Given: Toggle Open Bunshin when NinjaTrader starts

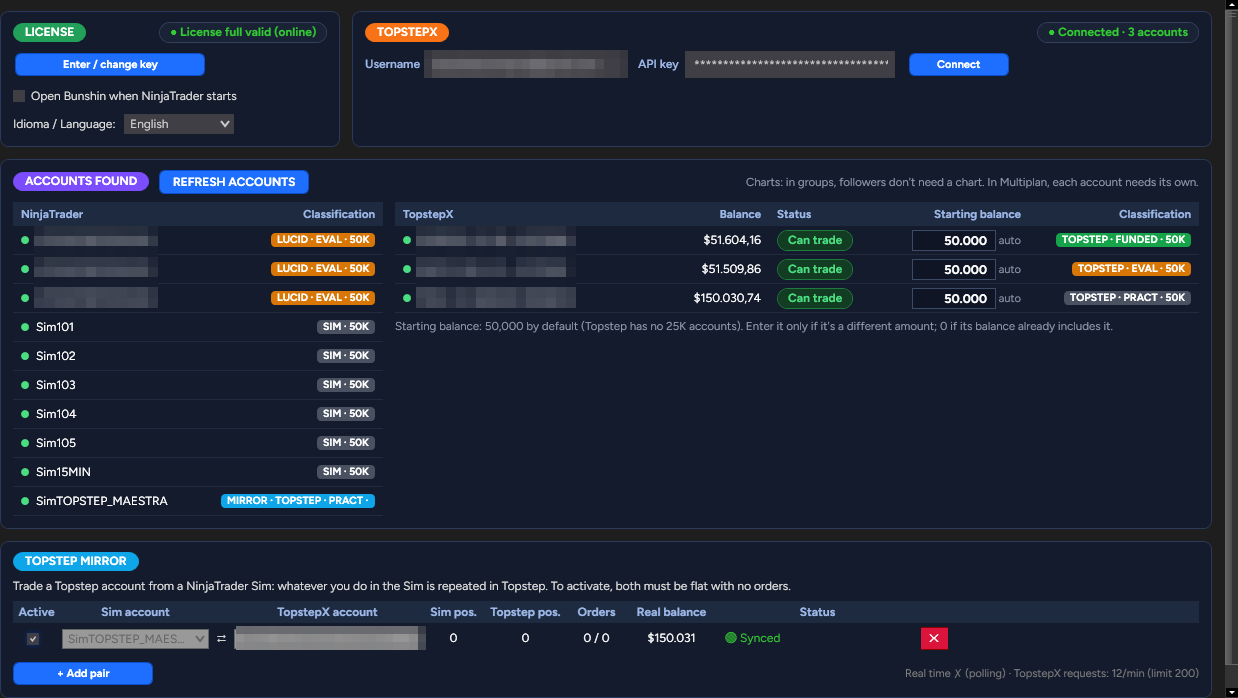Looking at the screenshot, I should click(19, 96).
